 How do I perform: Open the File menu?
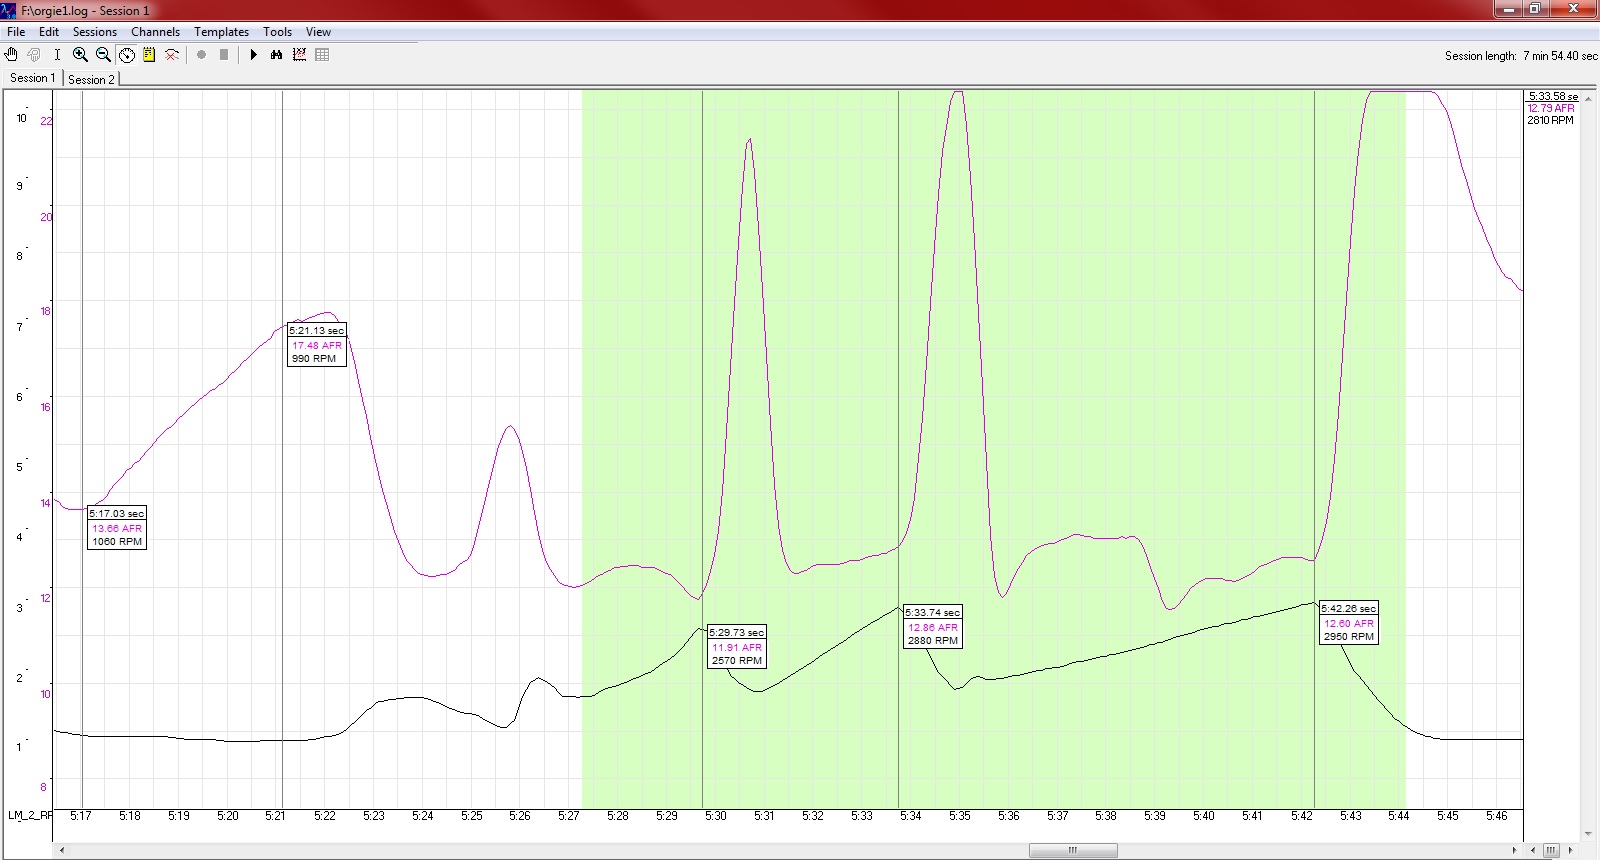click(16, 32)
